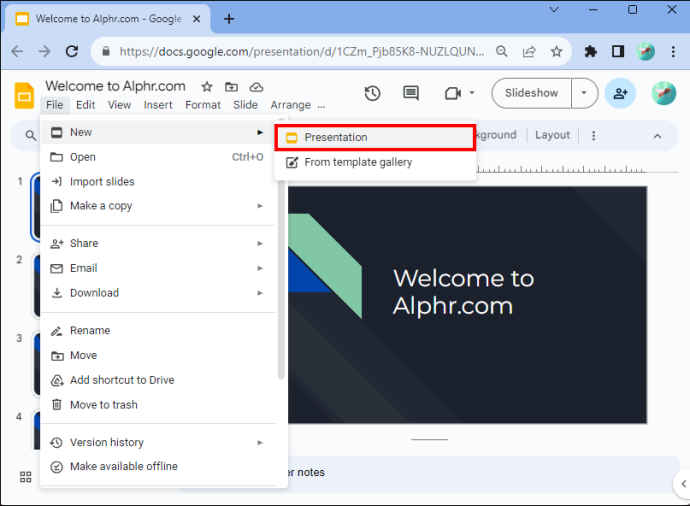Open the Format menu
This screenshot has width=690, height=506.
(x=202, y=105)
